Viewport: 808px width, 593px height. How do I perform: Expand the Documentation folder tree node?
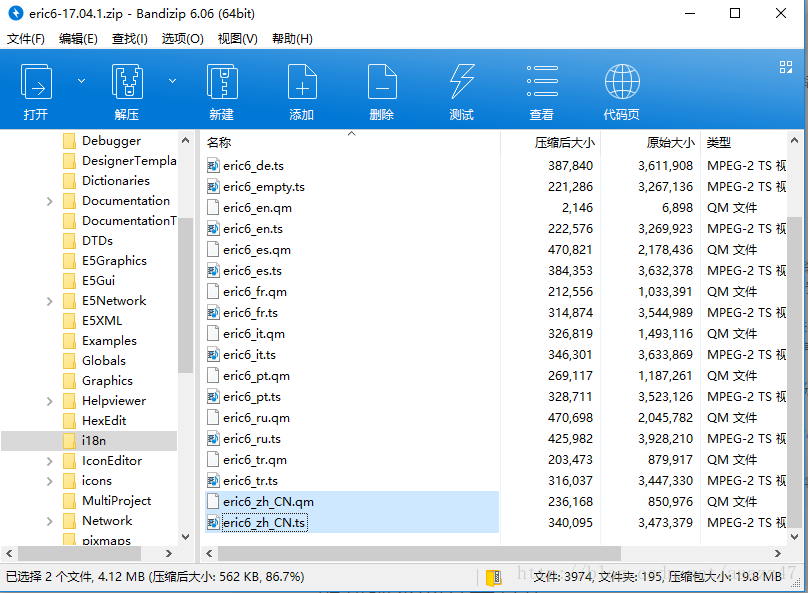click(50, 201)
